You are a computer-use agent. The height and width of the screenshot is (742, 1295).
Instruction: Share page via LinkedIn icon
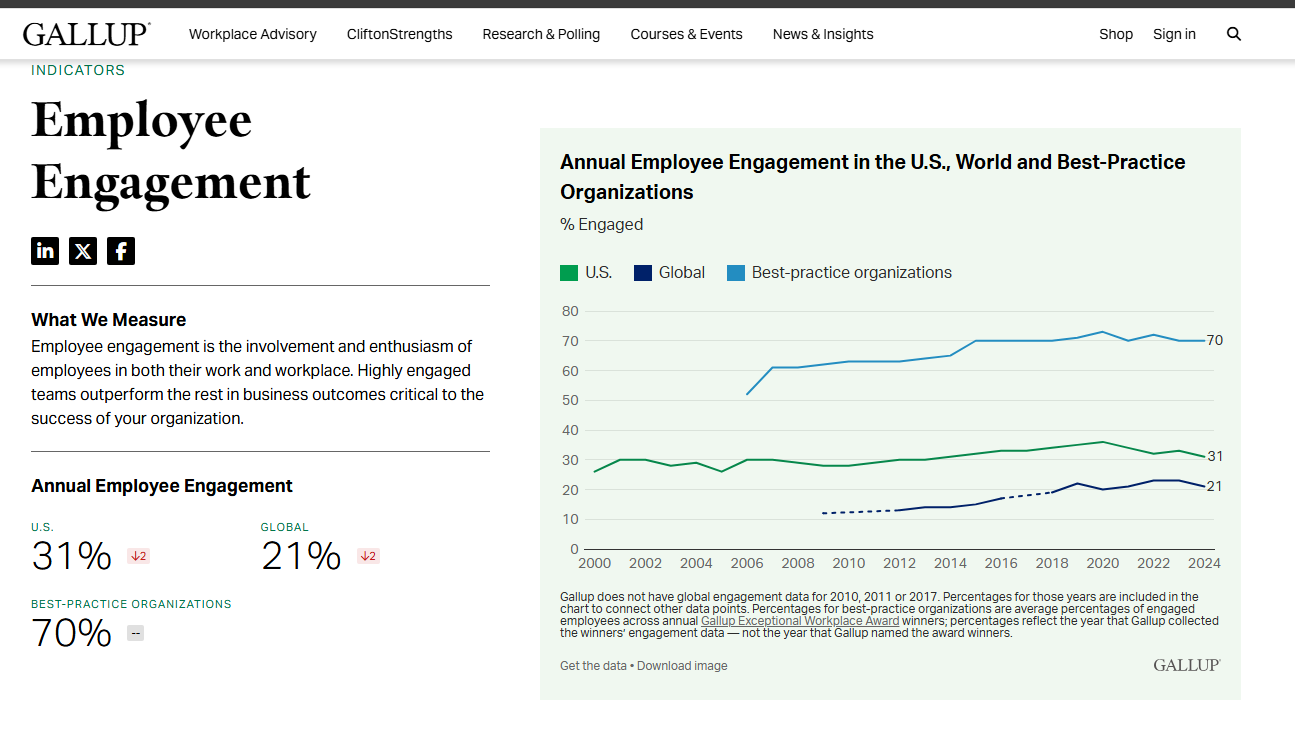[x=45, y=251]
